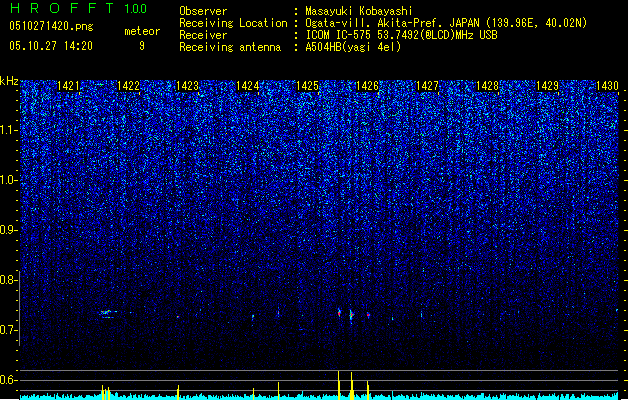Click the 0.7 kHz frequency label
The image size is (629, 400).
8,330
